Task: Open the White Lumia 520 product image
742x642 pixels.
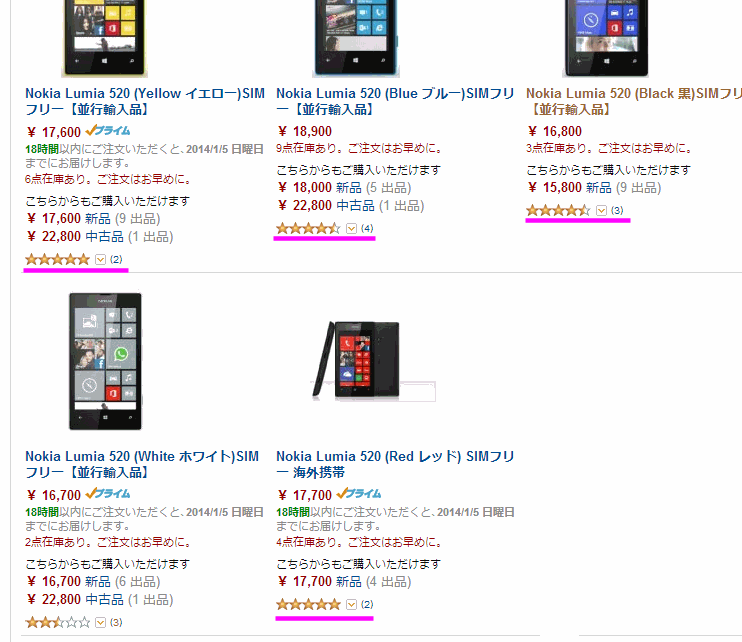Action: (105, 361)
